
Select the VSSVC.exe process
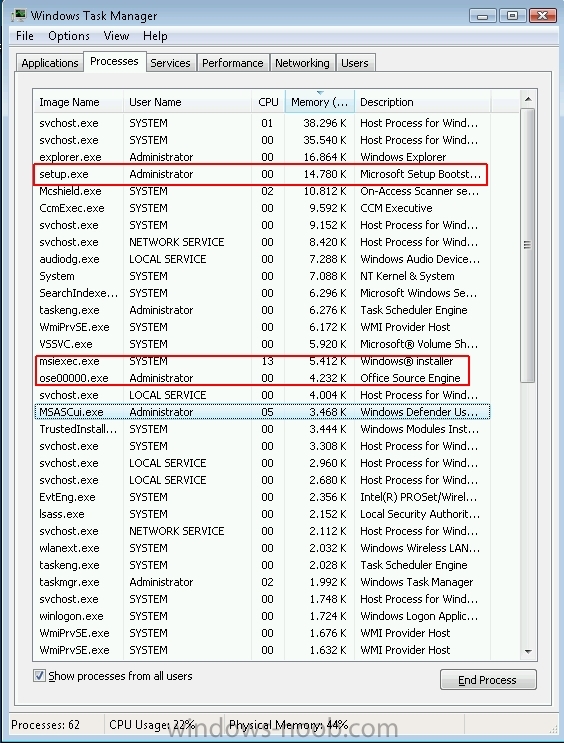[x=262, y=344]
